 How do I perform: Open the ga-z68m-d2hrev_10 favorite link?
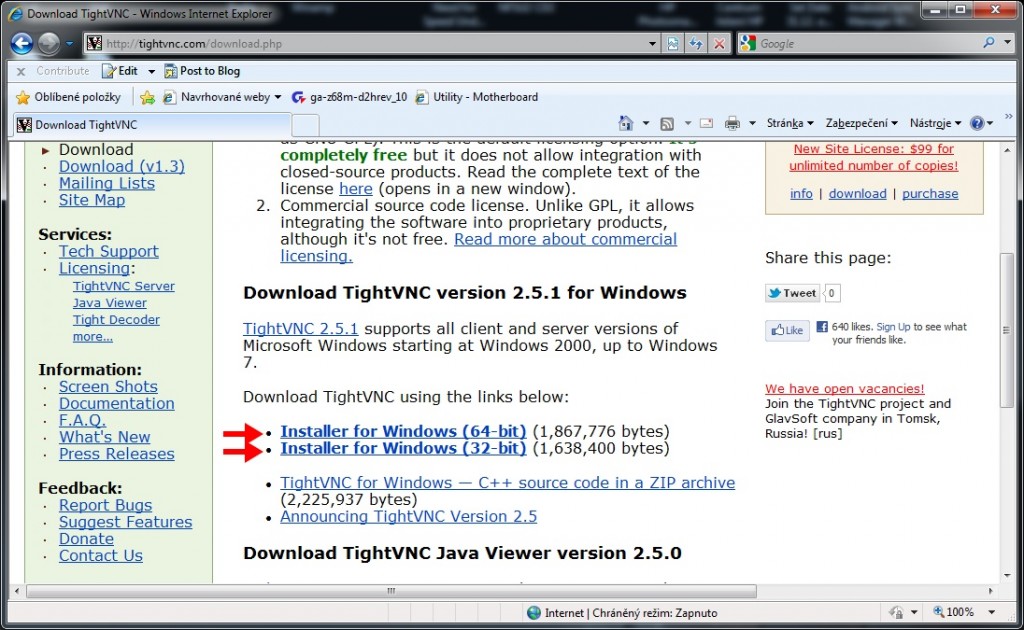(x=349, y=97)
